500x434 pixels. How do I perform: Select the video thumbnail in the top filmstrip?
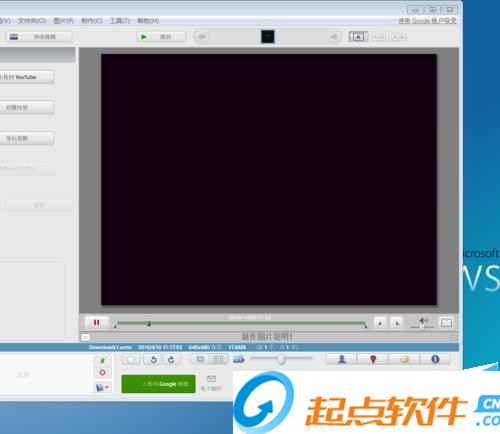(268, 37)
